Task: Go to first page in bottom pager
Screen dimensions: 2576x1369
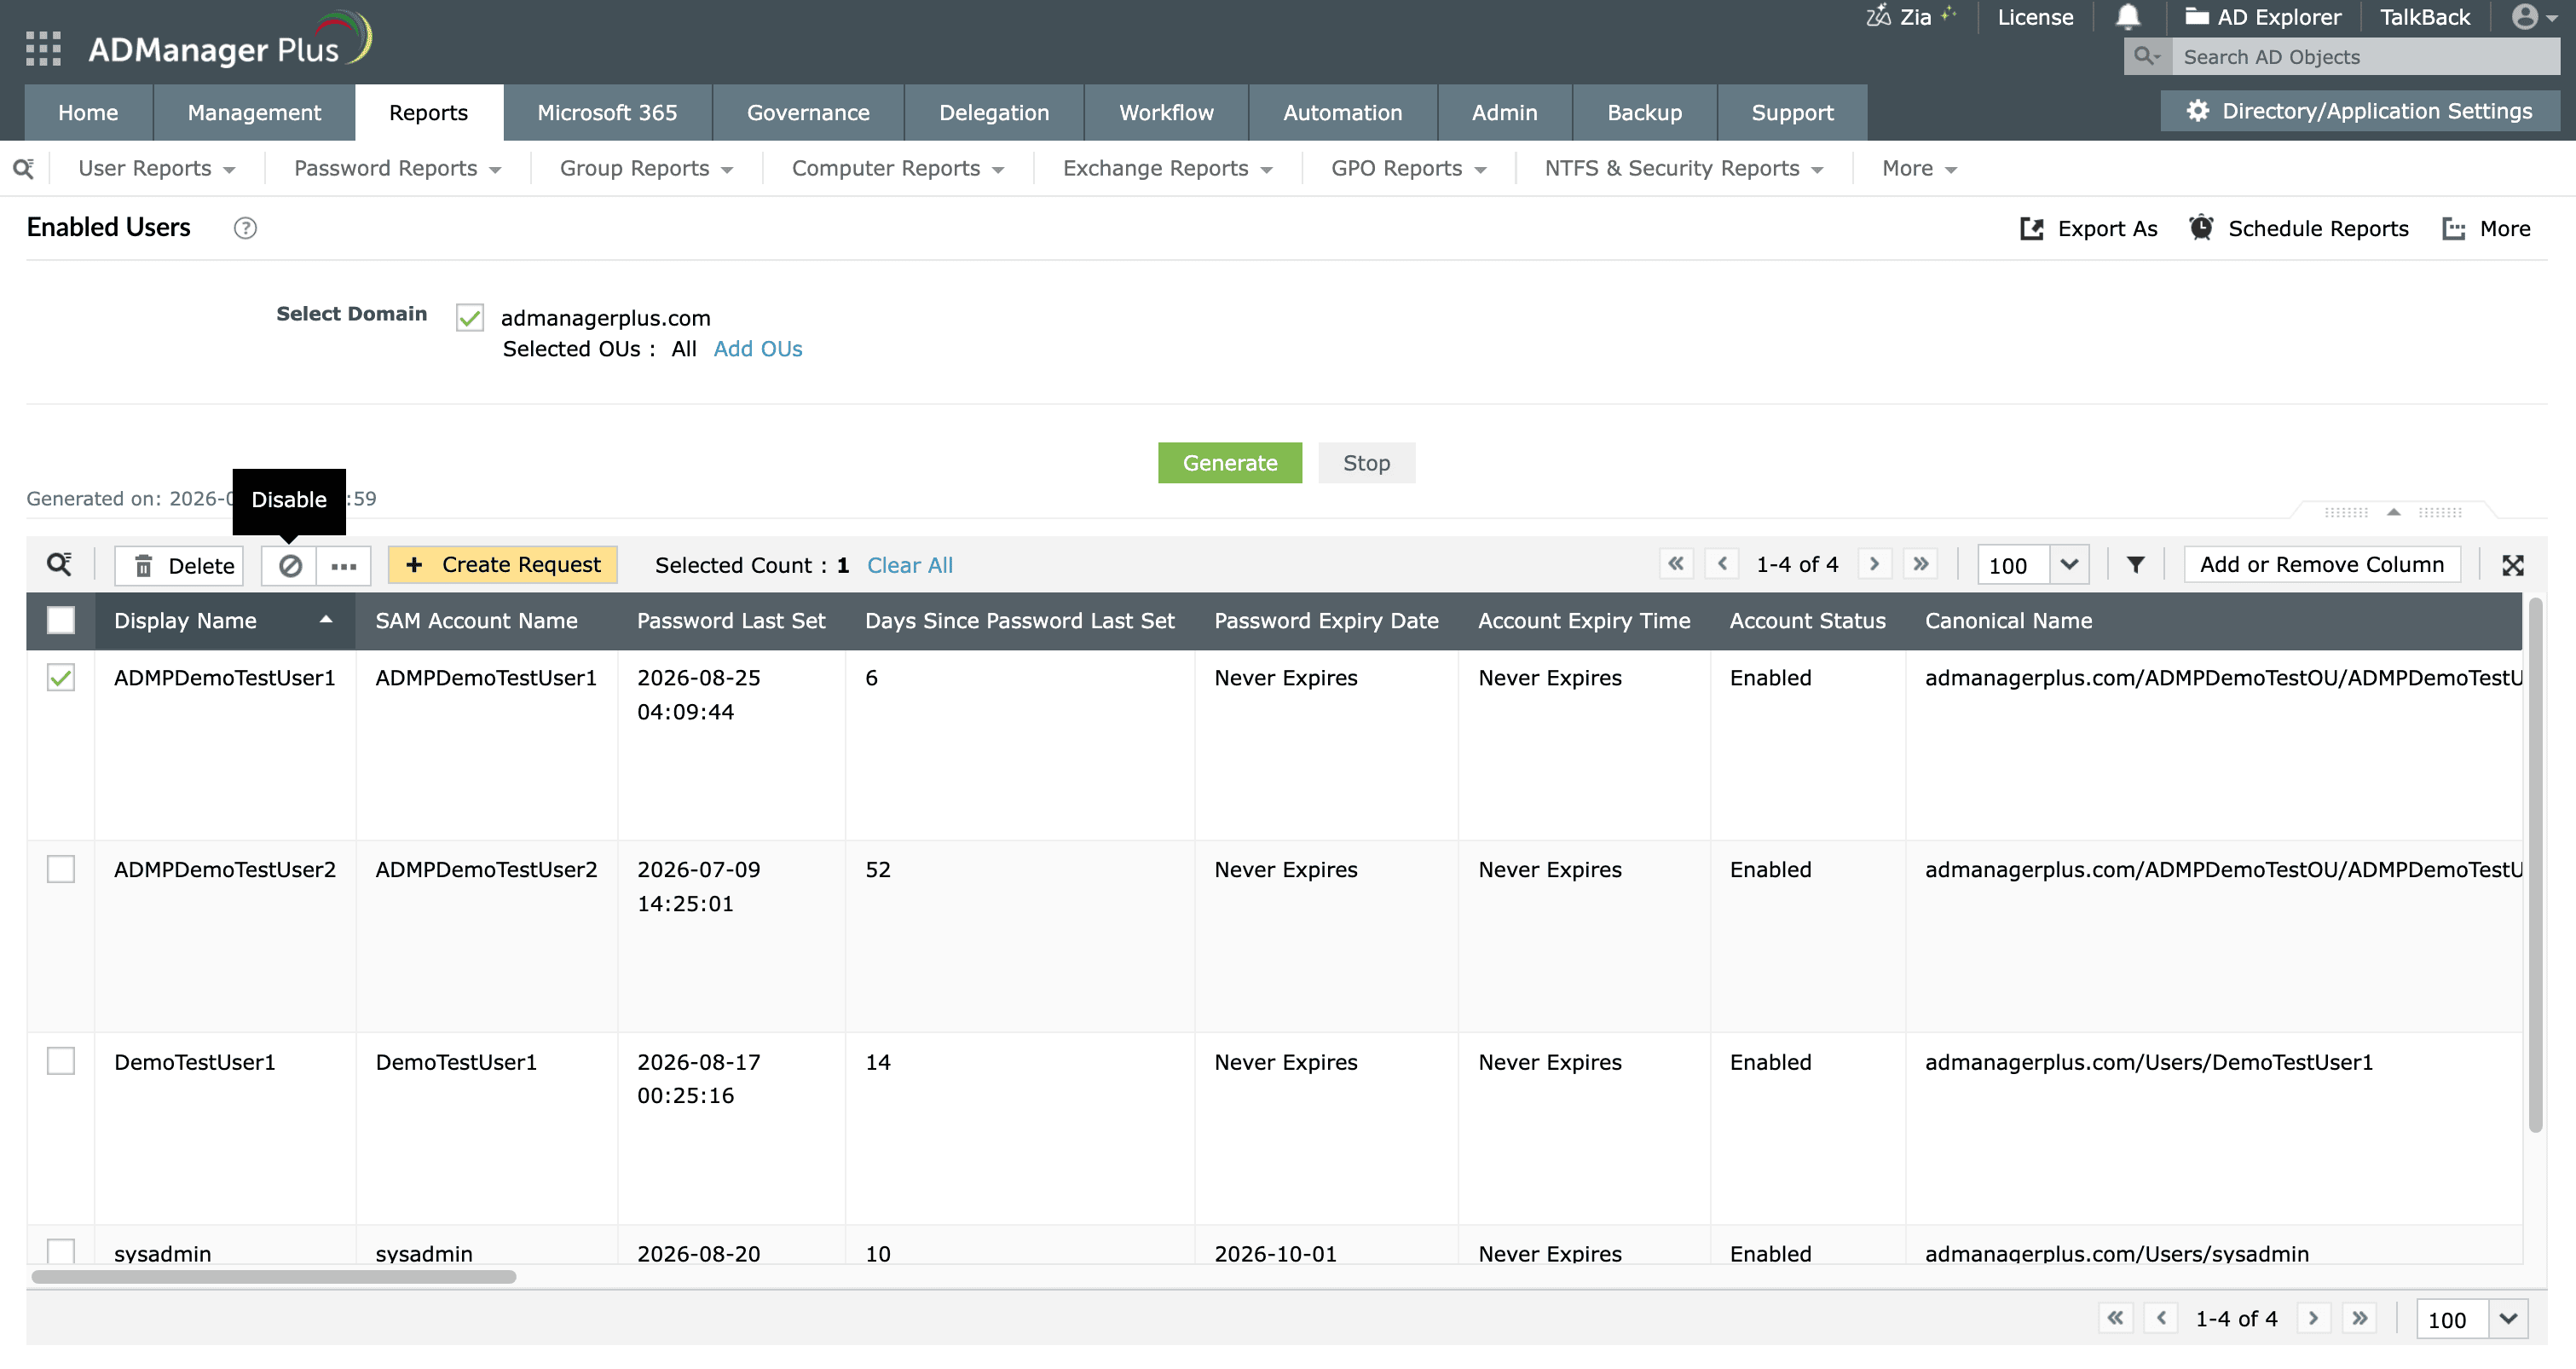Action: (x=2115, y=1318)
